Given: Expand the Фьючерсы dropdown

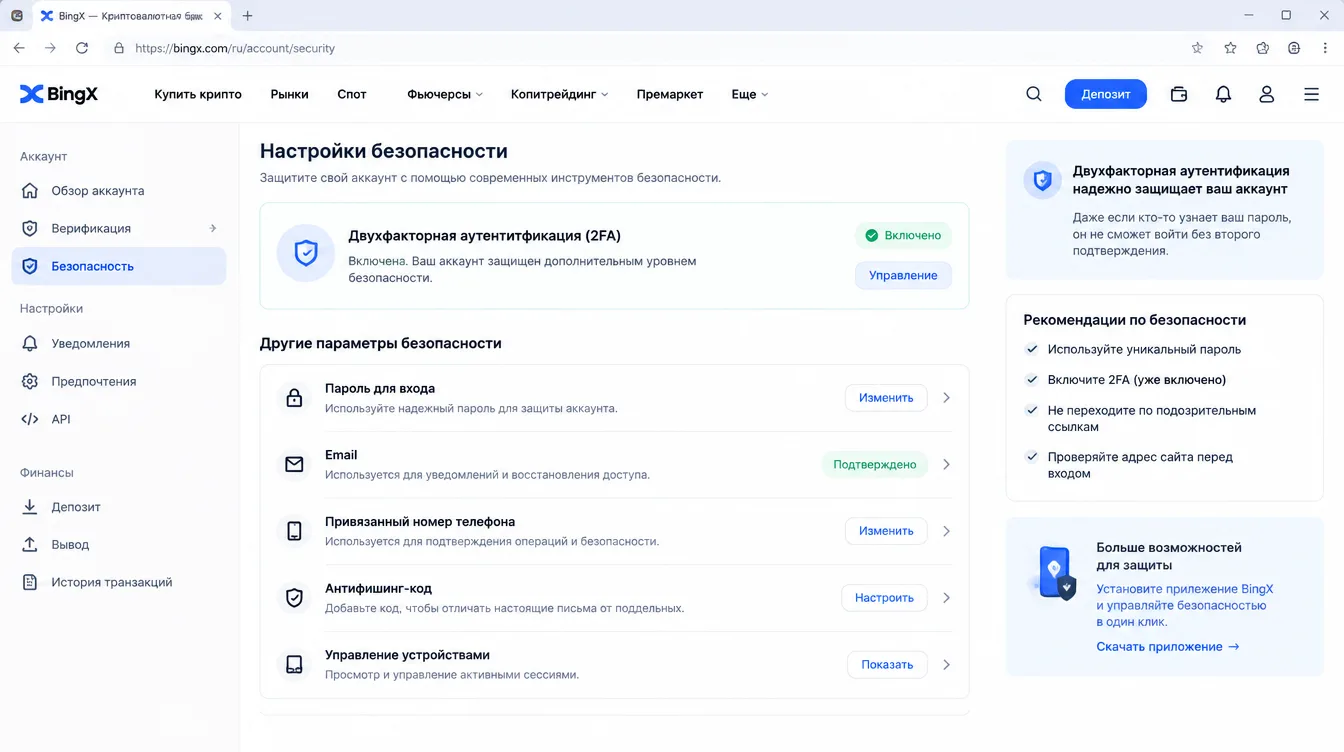Looking at the screenshot, I should tap(445, 94).
